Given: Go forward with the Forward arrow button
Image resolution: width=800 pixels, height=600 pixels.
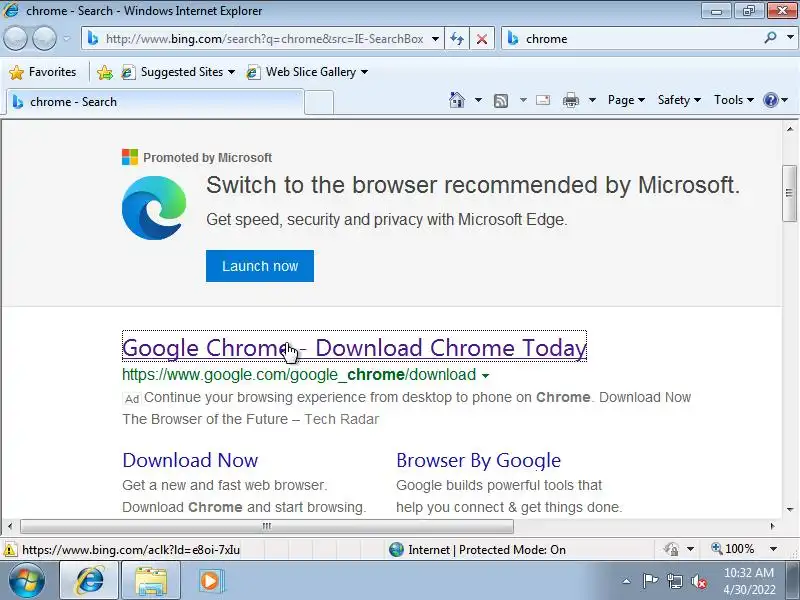Looking at the screenshot, I should click(45, 38).
